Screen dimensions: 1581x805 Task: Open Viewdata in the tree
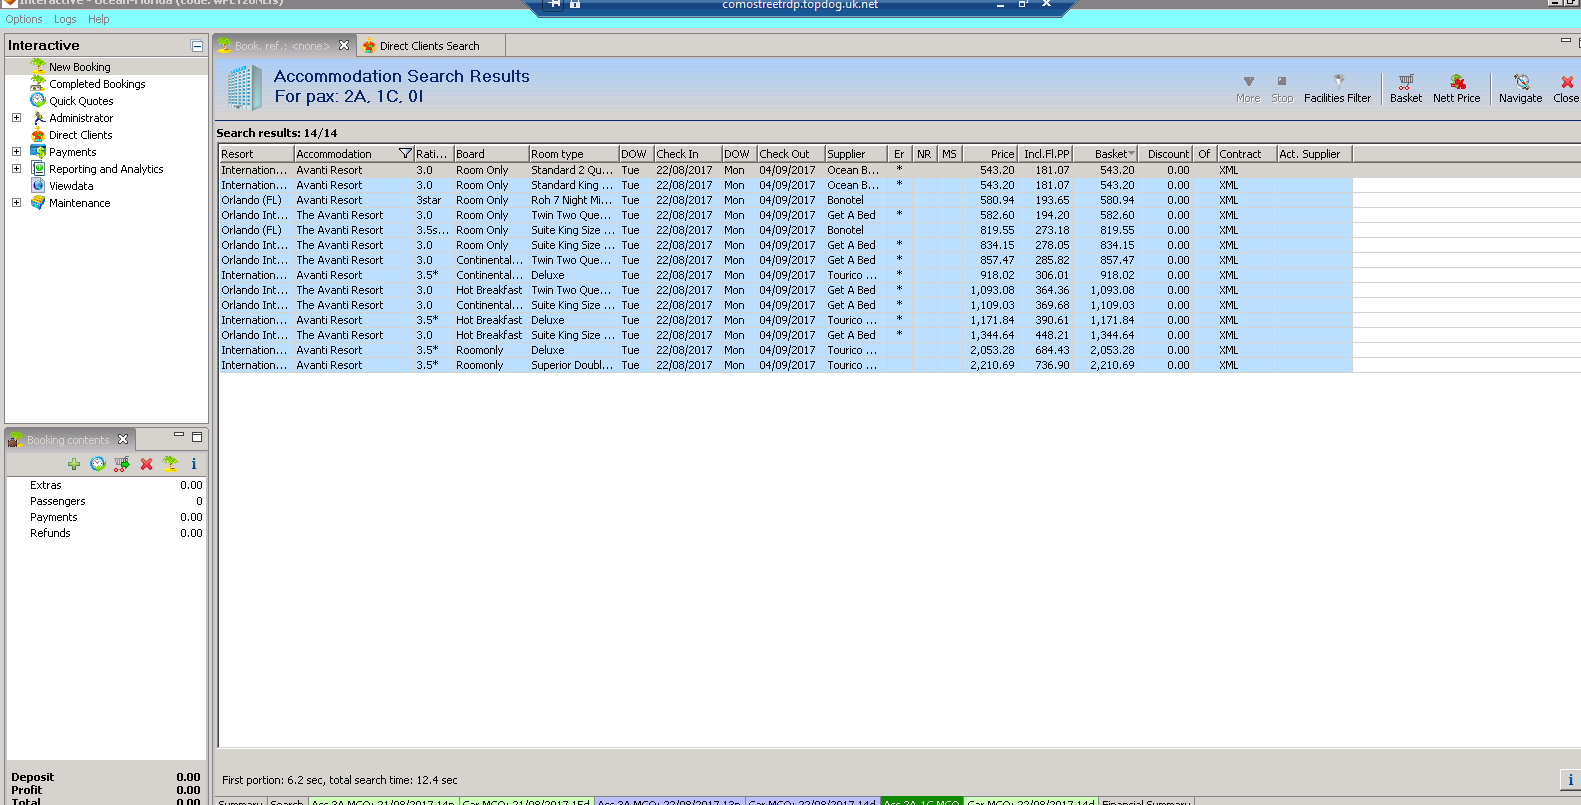[x=71, y=186]
